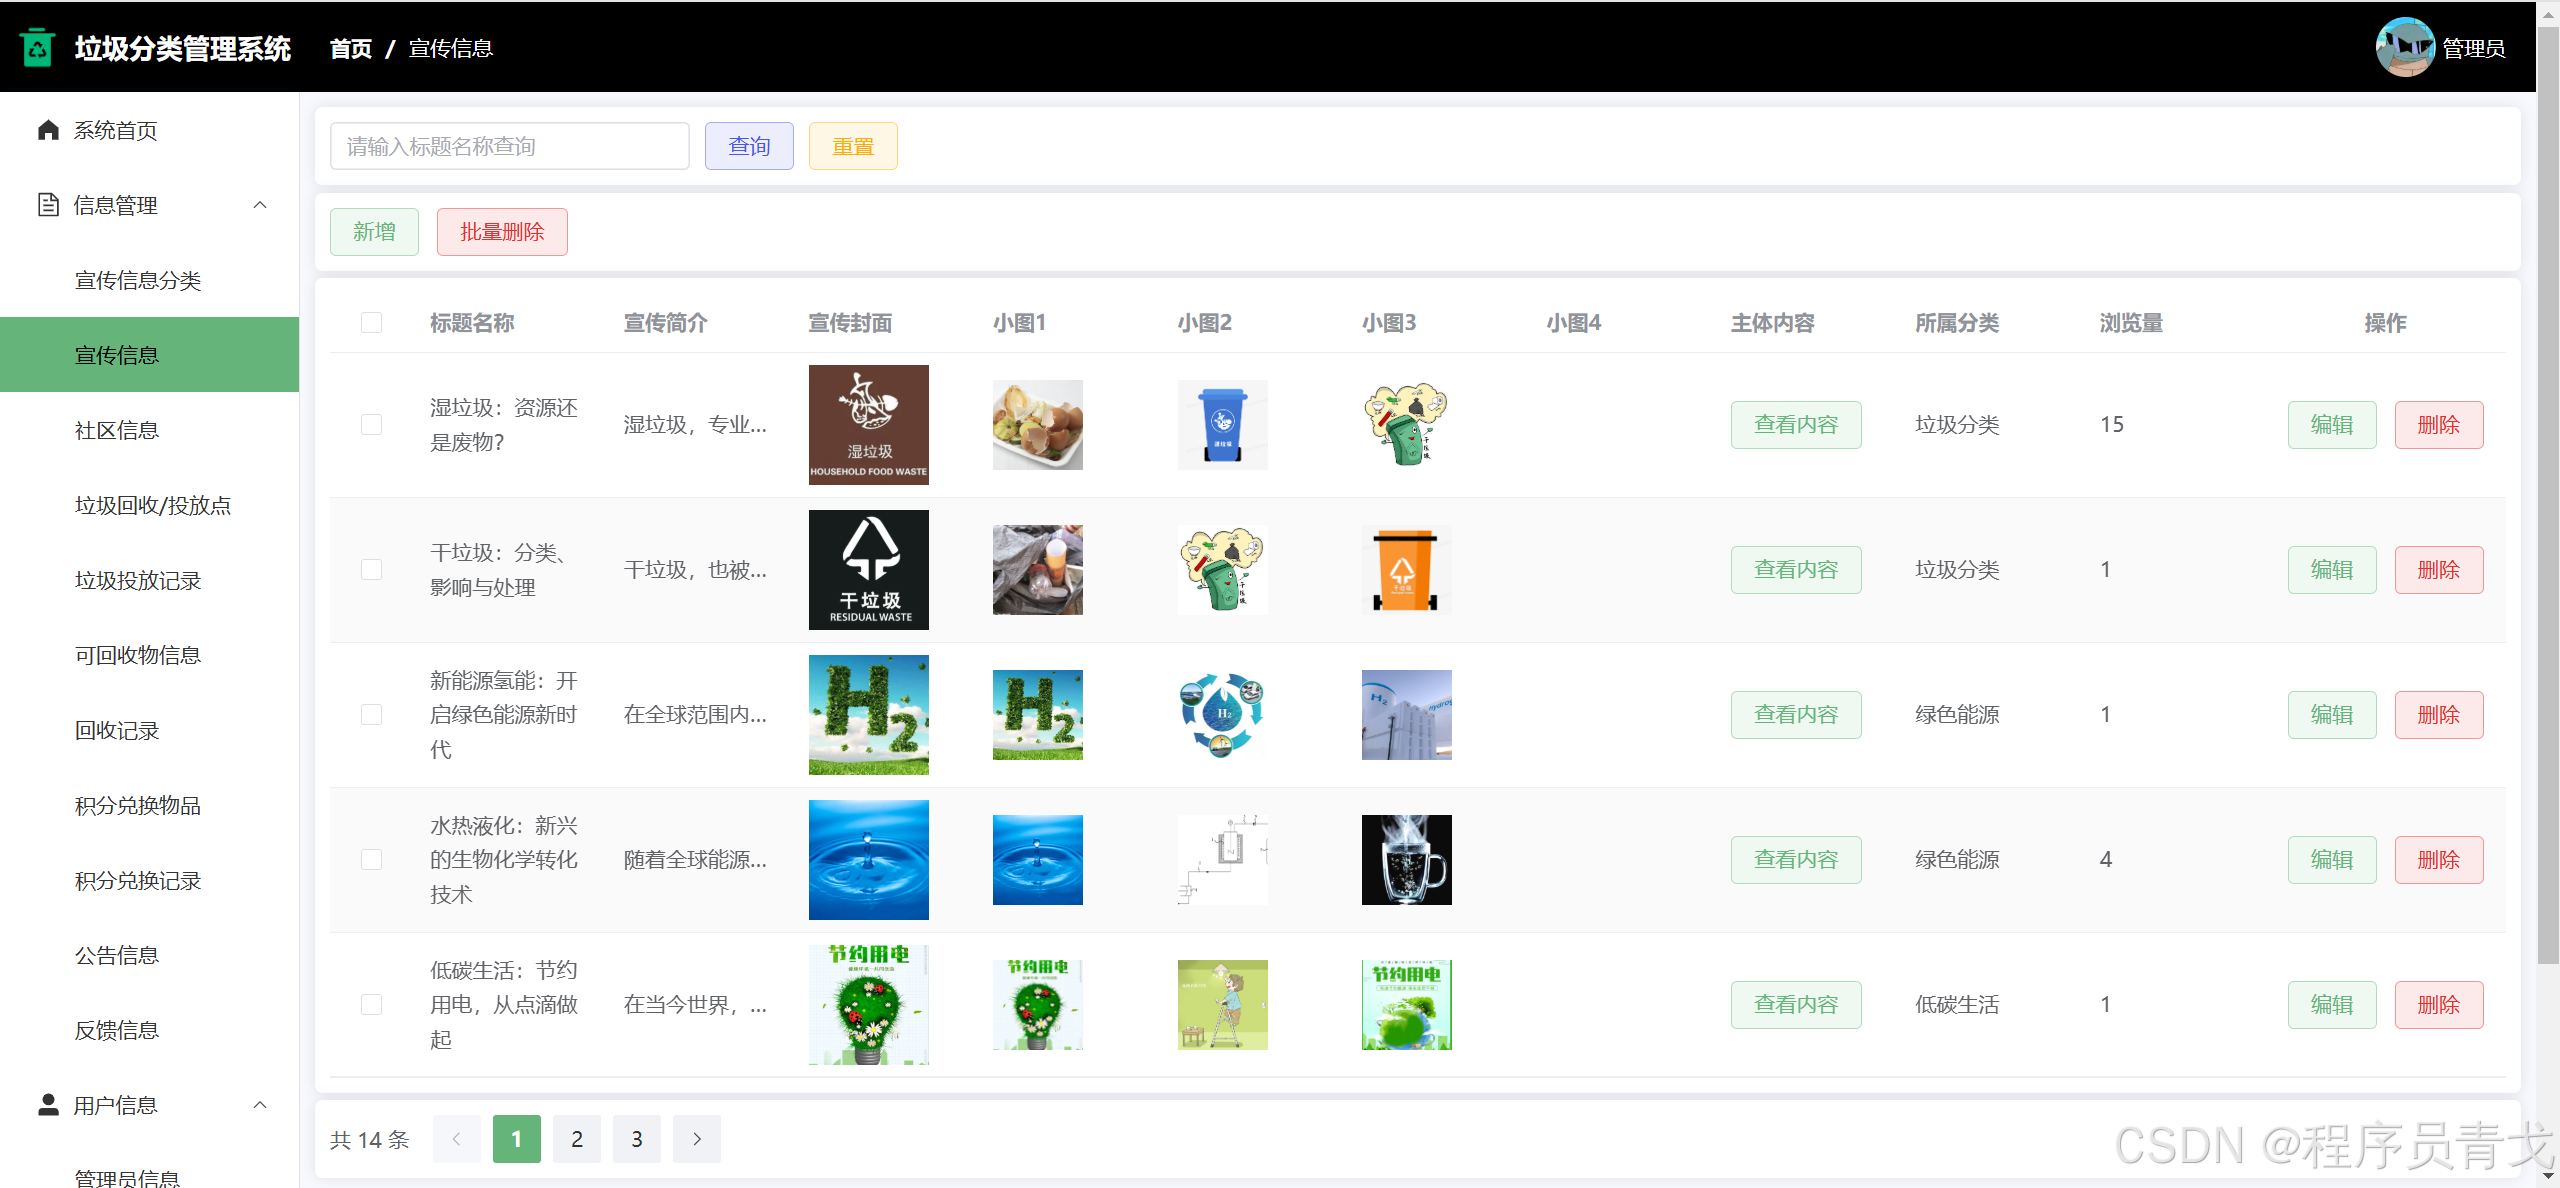This screenshot has height=1188, width=2560.
Task: Go to next page using arrow
Action: pos(696,1139)
